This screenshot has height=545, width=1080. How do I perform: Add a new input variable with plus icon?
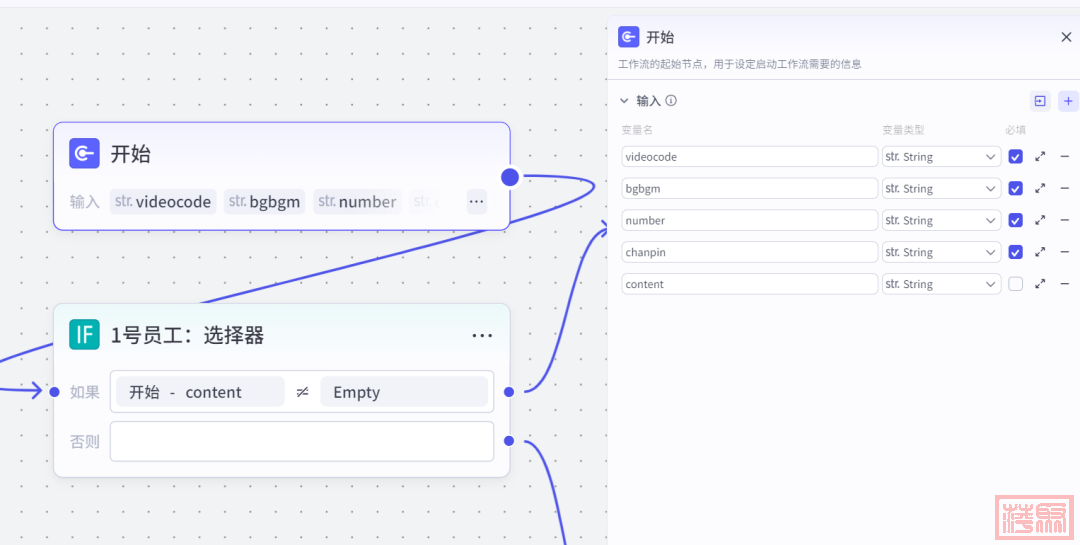[x=1068, y=101]
